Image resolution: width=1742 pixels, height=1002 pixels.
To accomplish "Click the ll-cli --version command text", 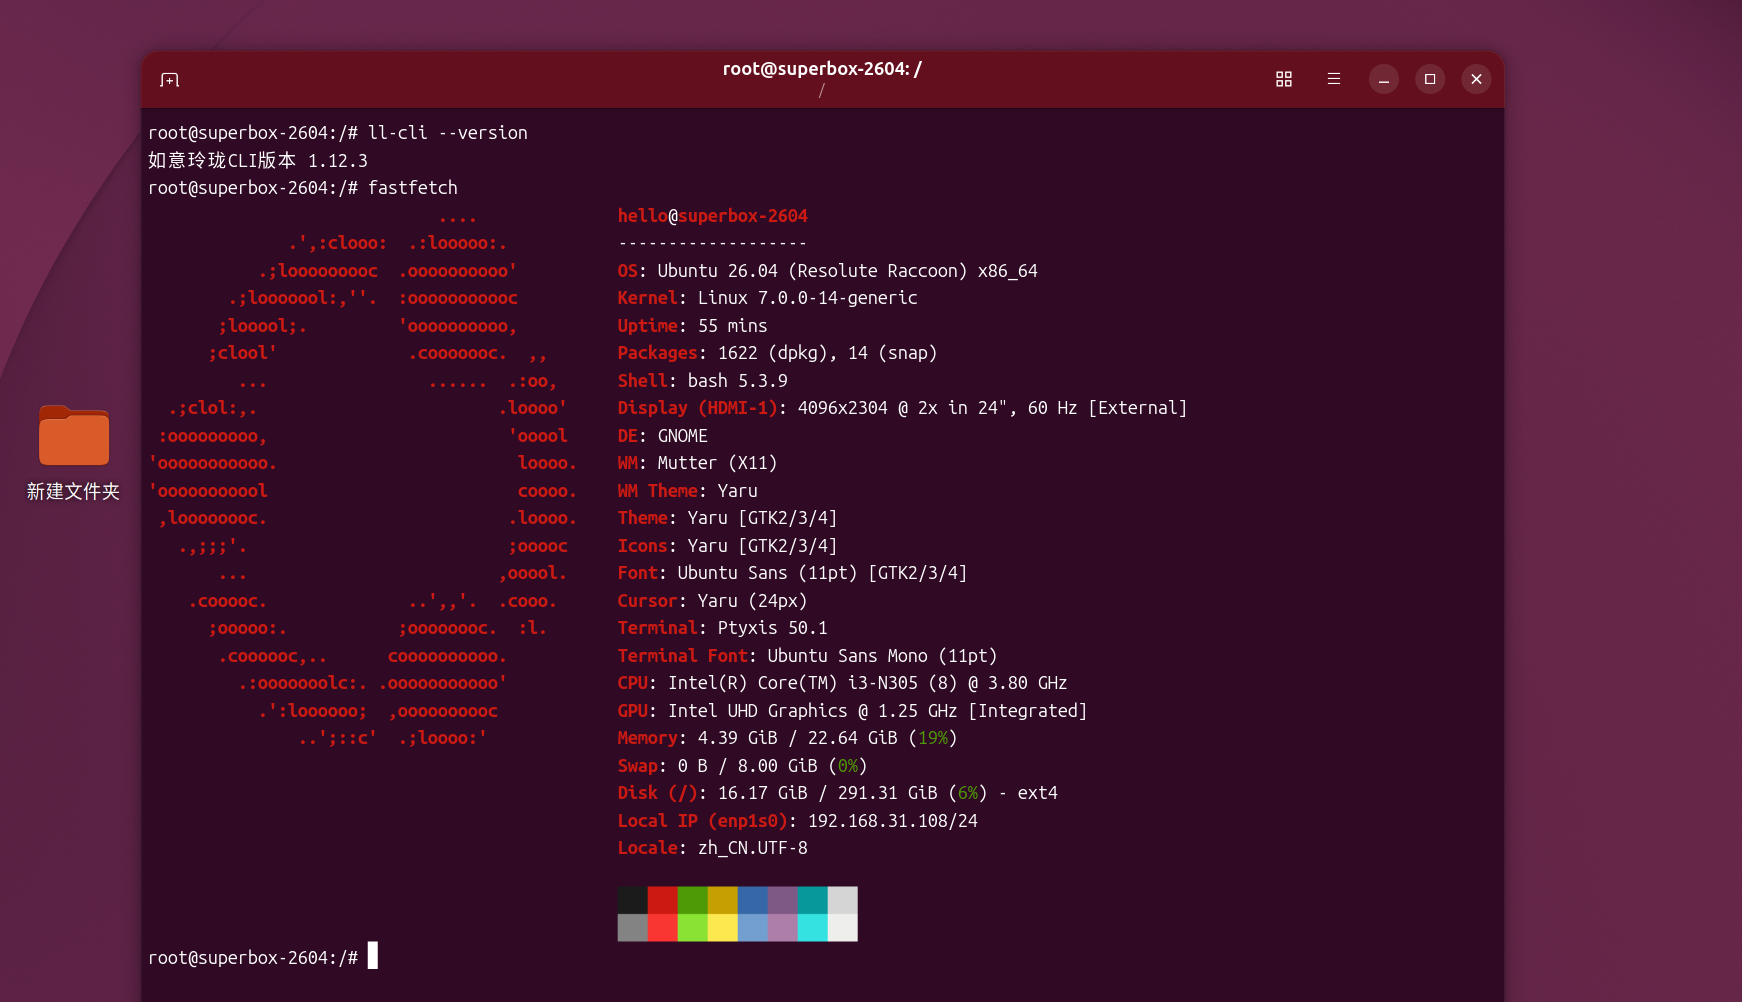I will coord(448,133).
